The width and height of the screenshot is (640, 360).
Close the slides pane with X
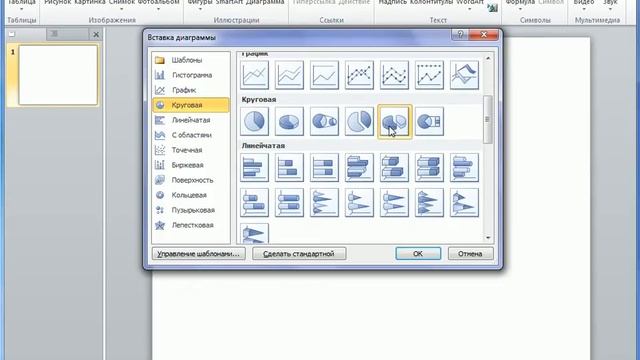coord(96,35)
